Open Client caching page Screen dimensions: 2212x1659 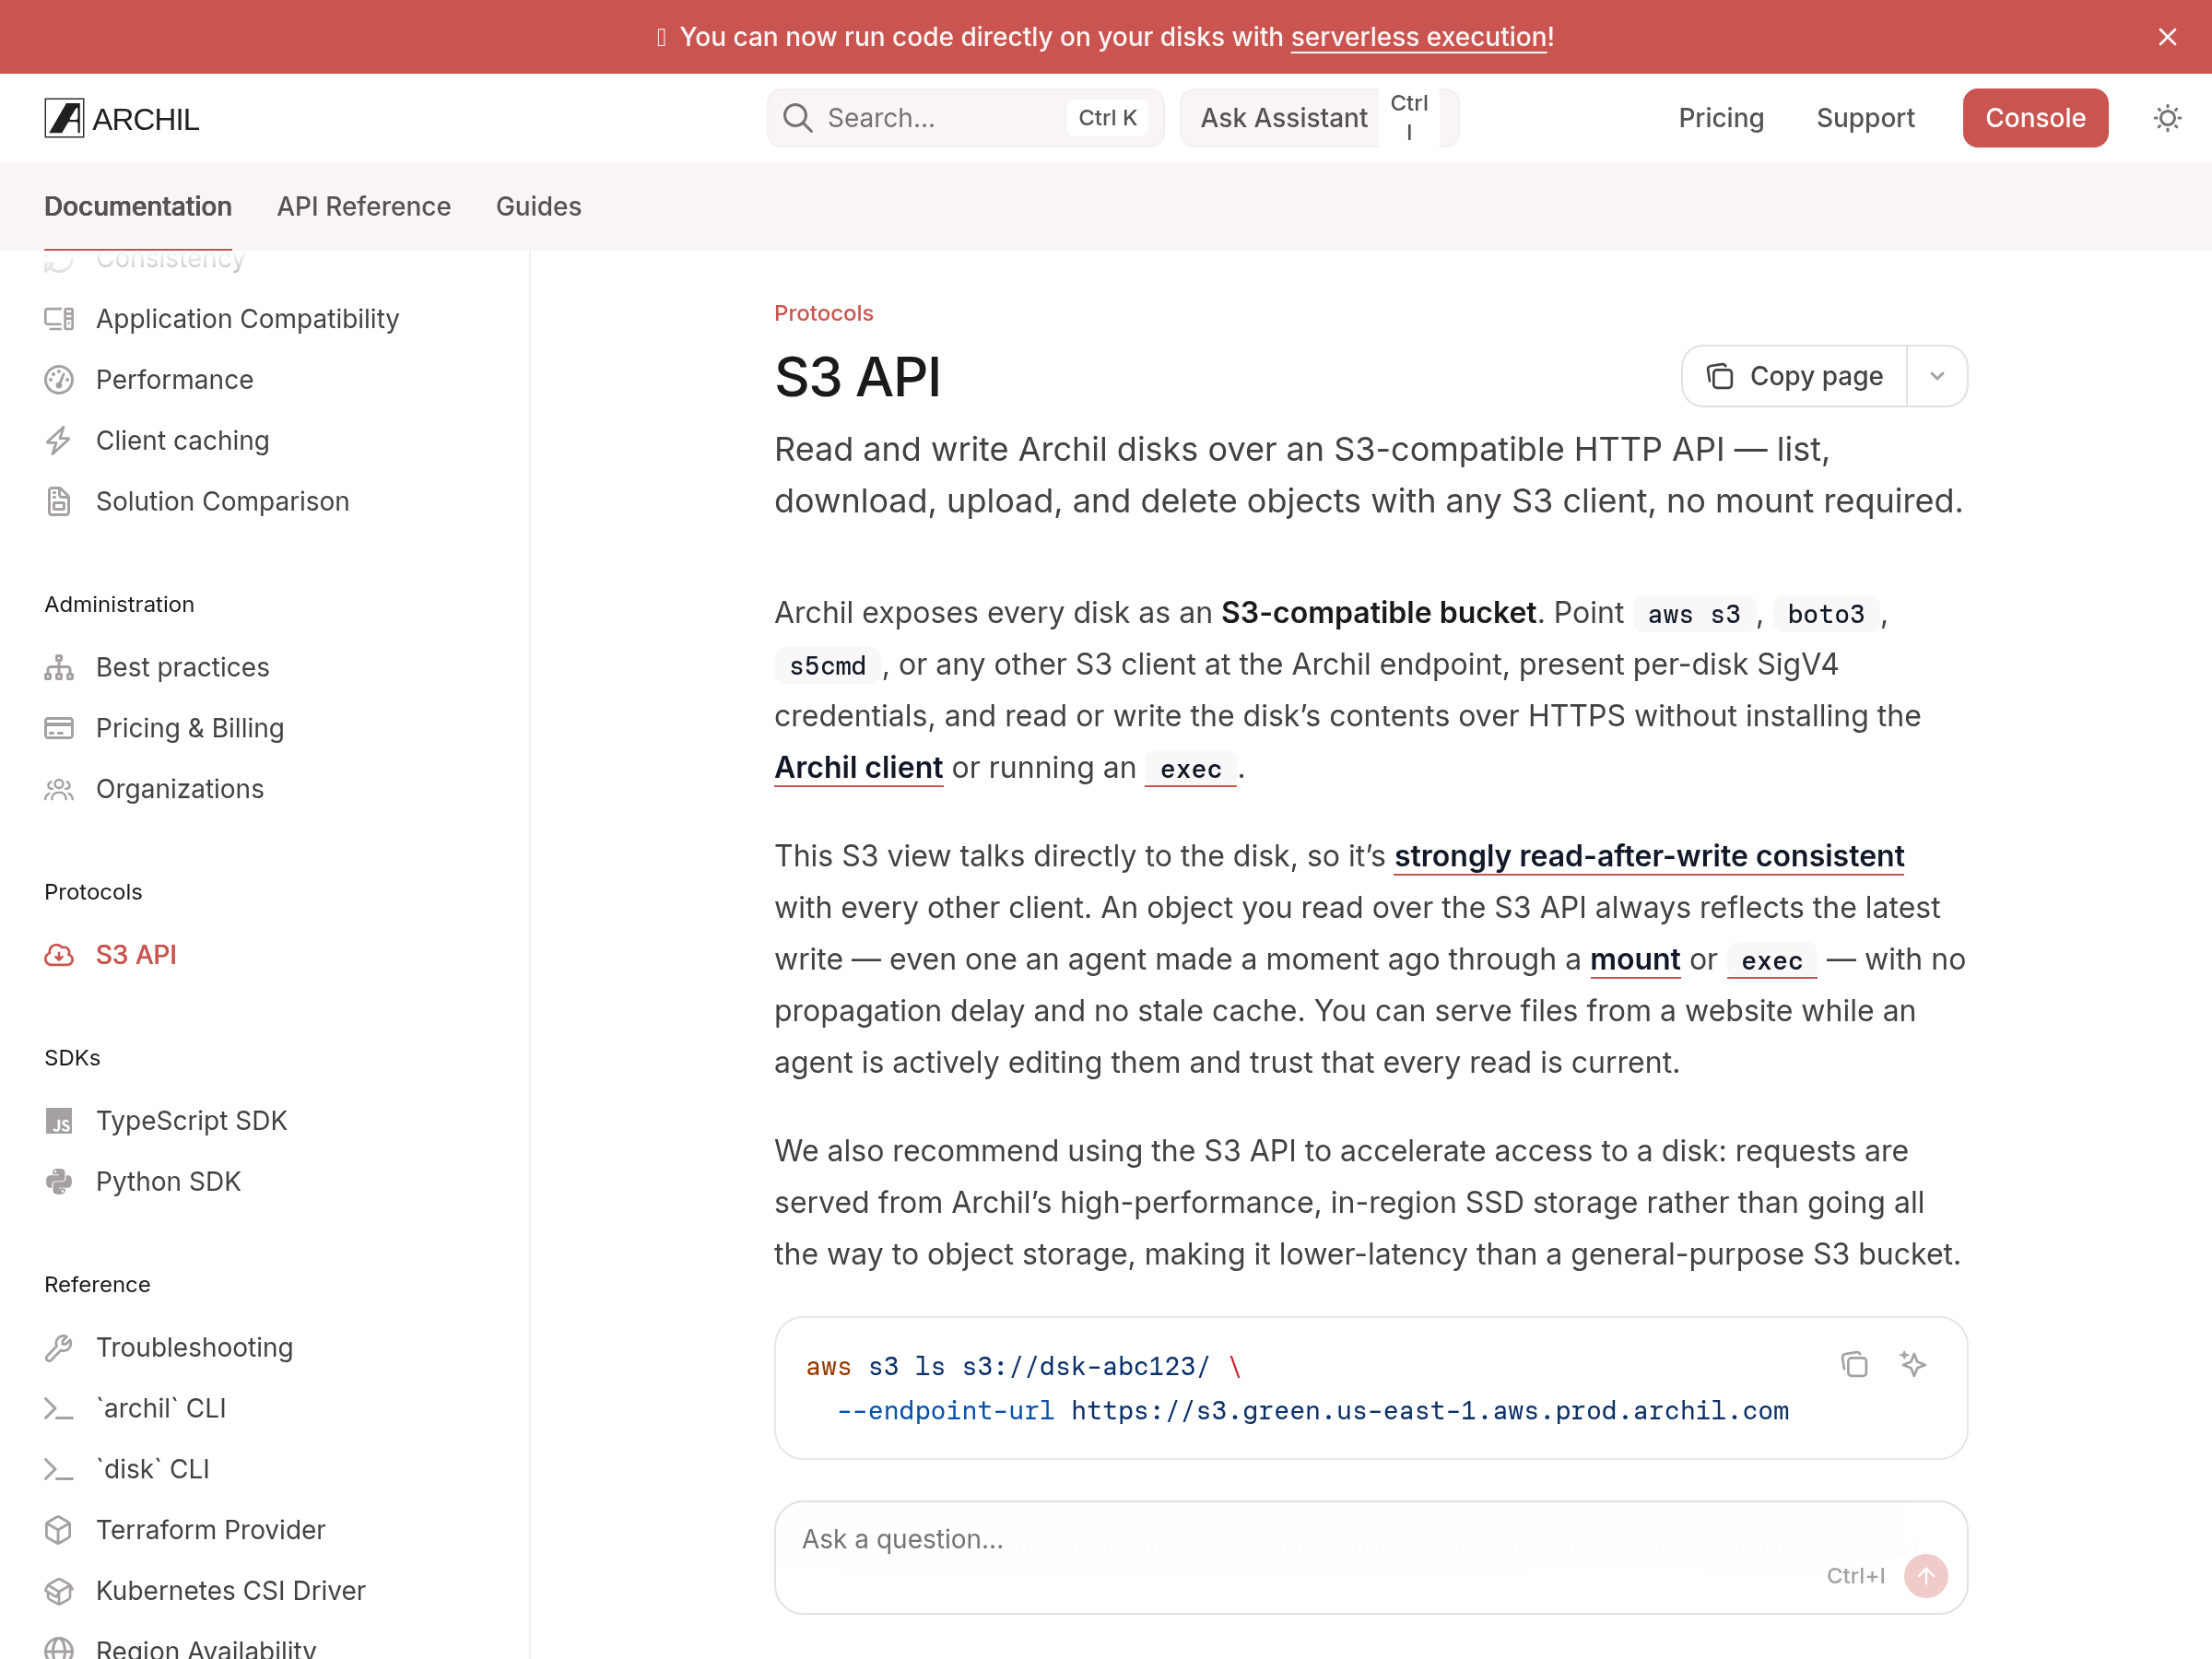[x=183, y=441]
